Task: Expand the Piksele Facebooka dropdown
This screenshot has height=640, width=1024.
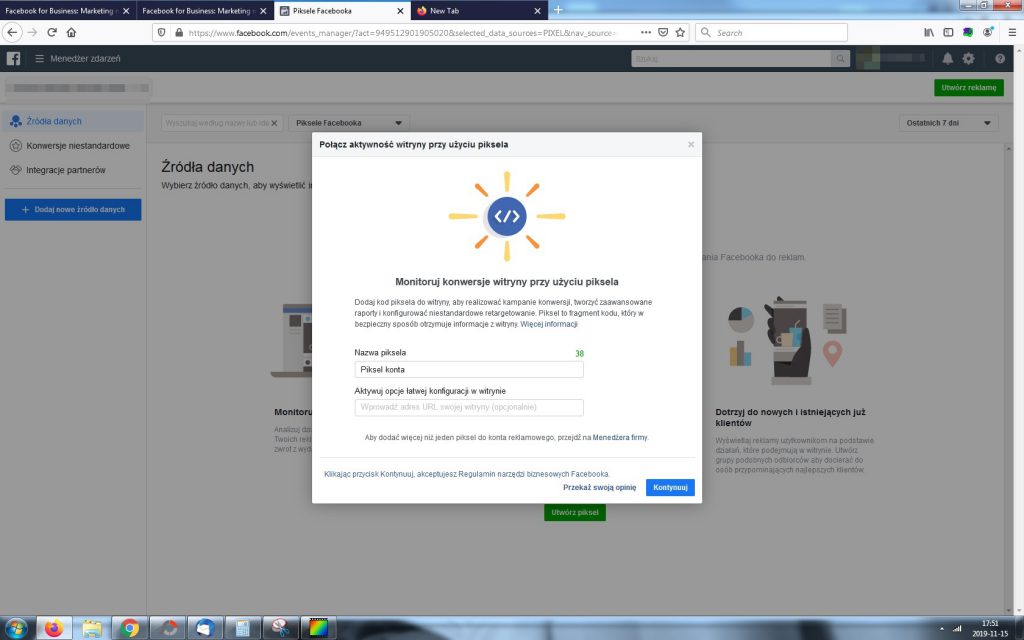Action: (349, 123)
